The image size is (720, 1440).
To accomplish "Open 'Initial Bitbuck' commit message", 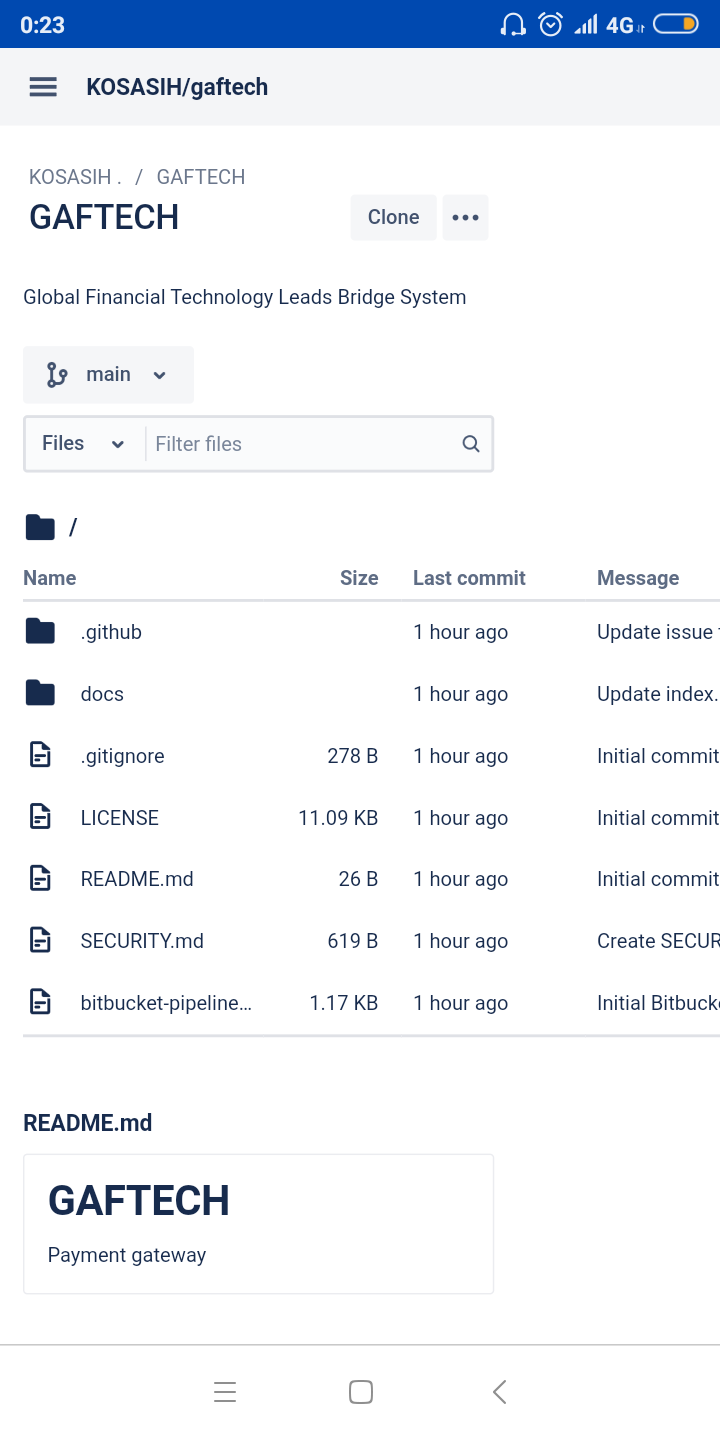I will point(658,1003).
